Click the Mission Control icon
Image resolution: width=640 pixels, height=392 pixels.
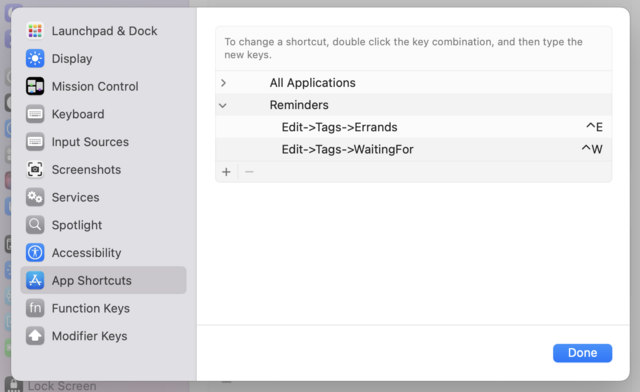click(35, 87)
